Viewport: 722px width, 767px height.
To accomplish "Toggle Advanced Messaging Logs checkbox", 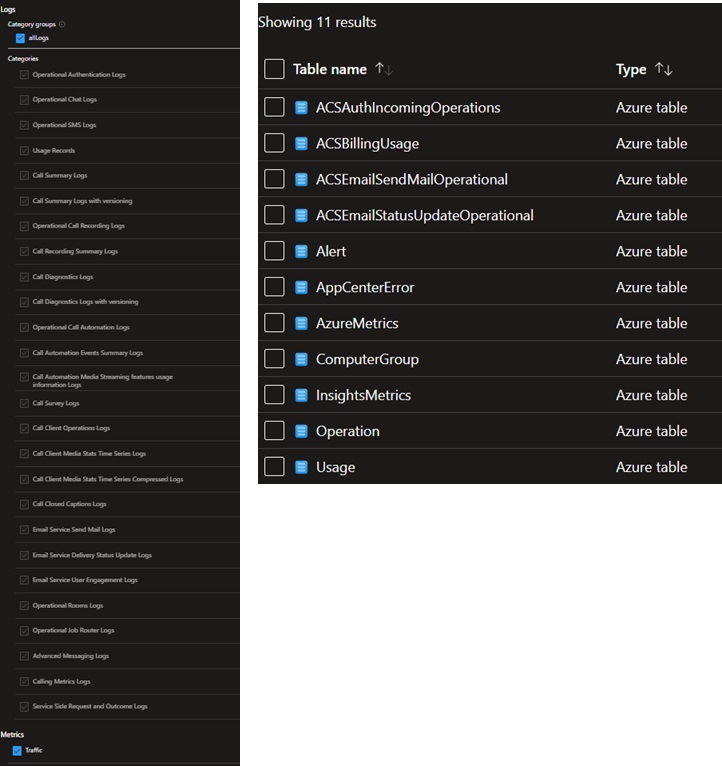I will pyautogui.click(x=24, y=656).
